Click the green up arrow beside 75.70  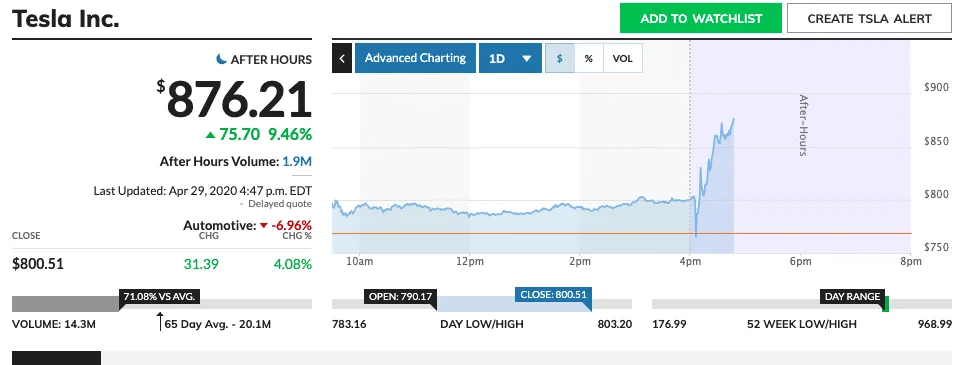click(211, 134)
